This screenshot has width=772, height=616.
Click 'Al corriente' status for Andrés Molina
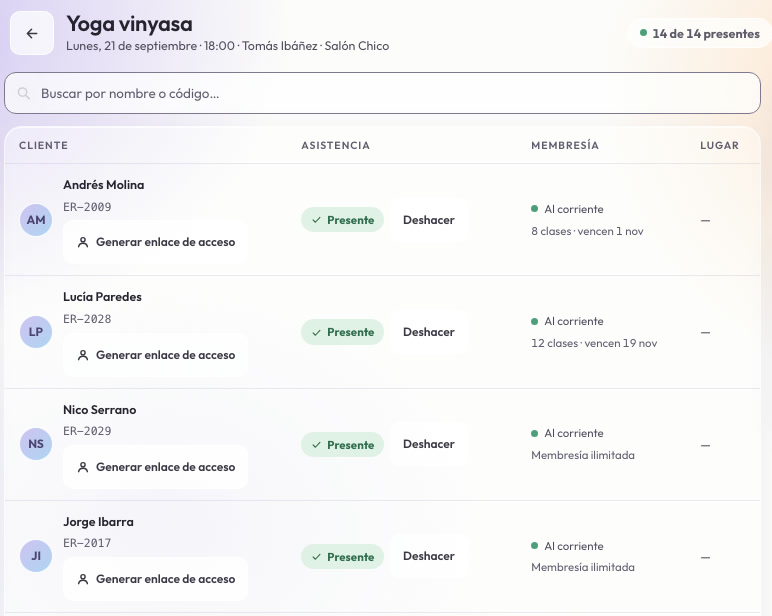point(567,209)
